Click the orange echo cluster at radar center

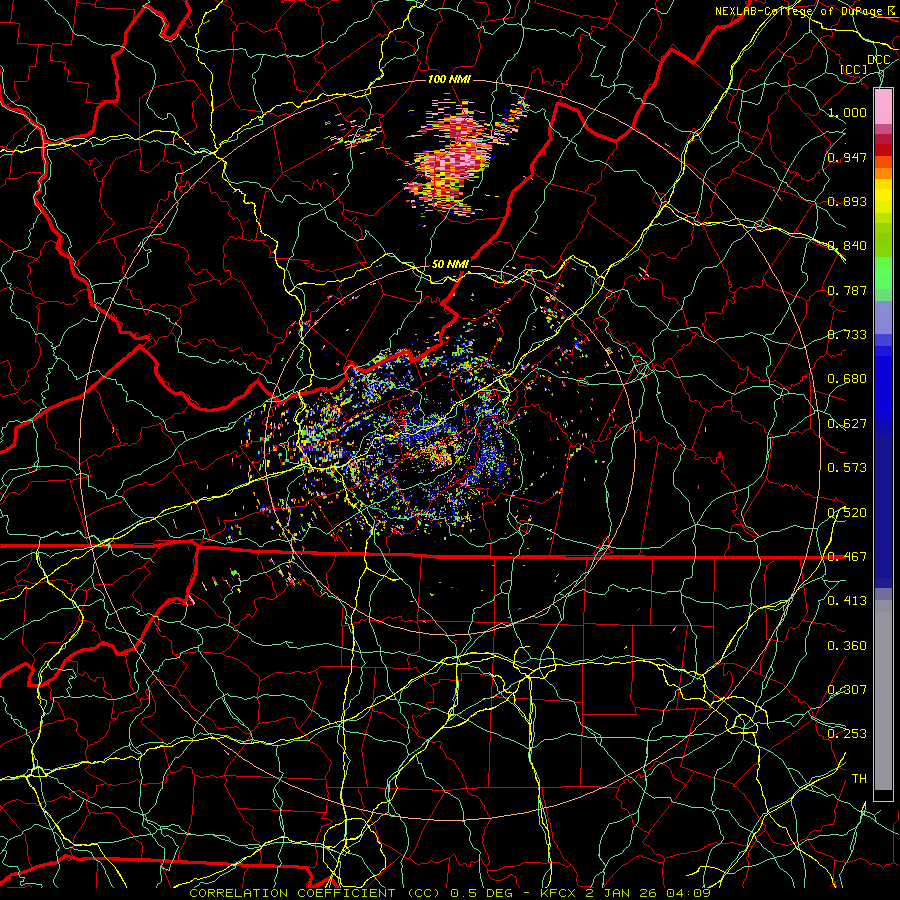pos(441,457)
